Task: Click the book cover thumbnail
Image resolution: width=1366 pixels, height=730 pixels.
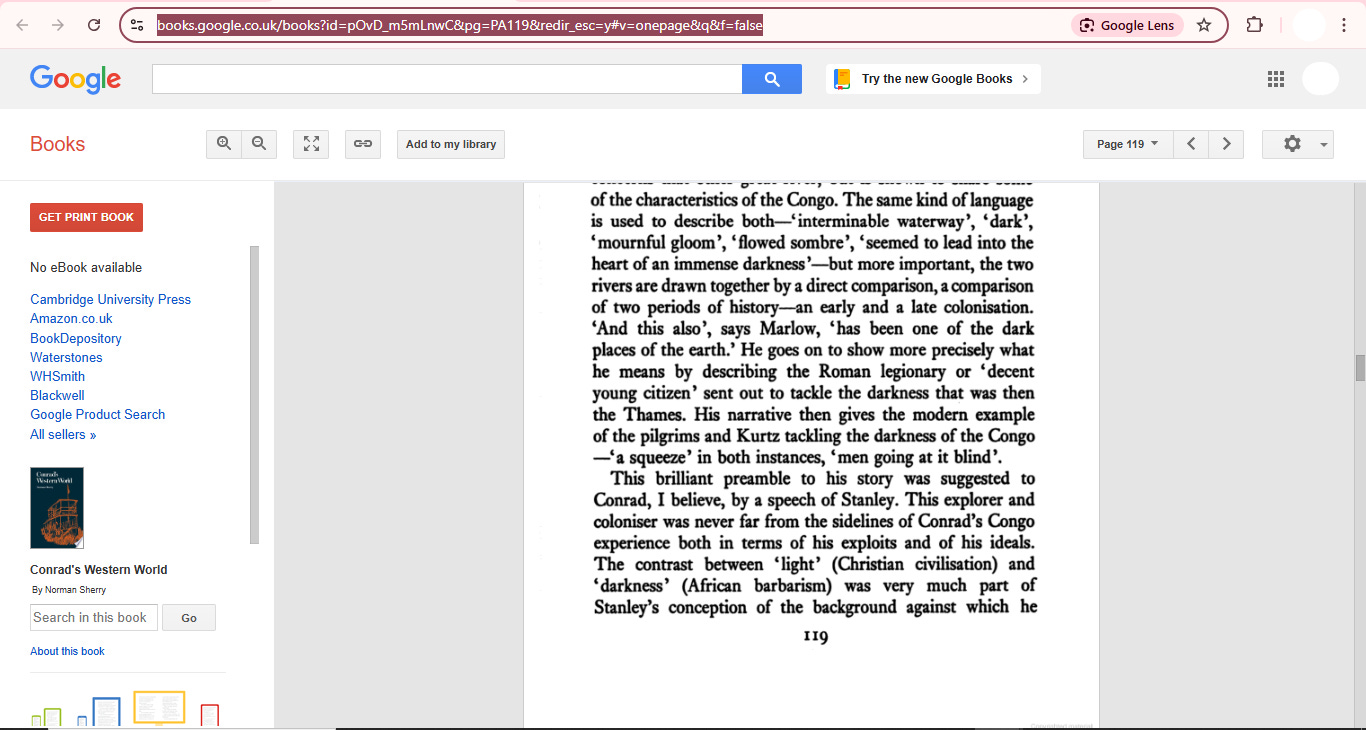Action: (57, 508)
